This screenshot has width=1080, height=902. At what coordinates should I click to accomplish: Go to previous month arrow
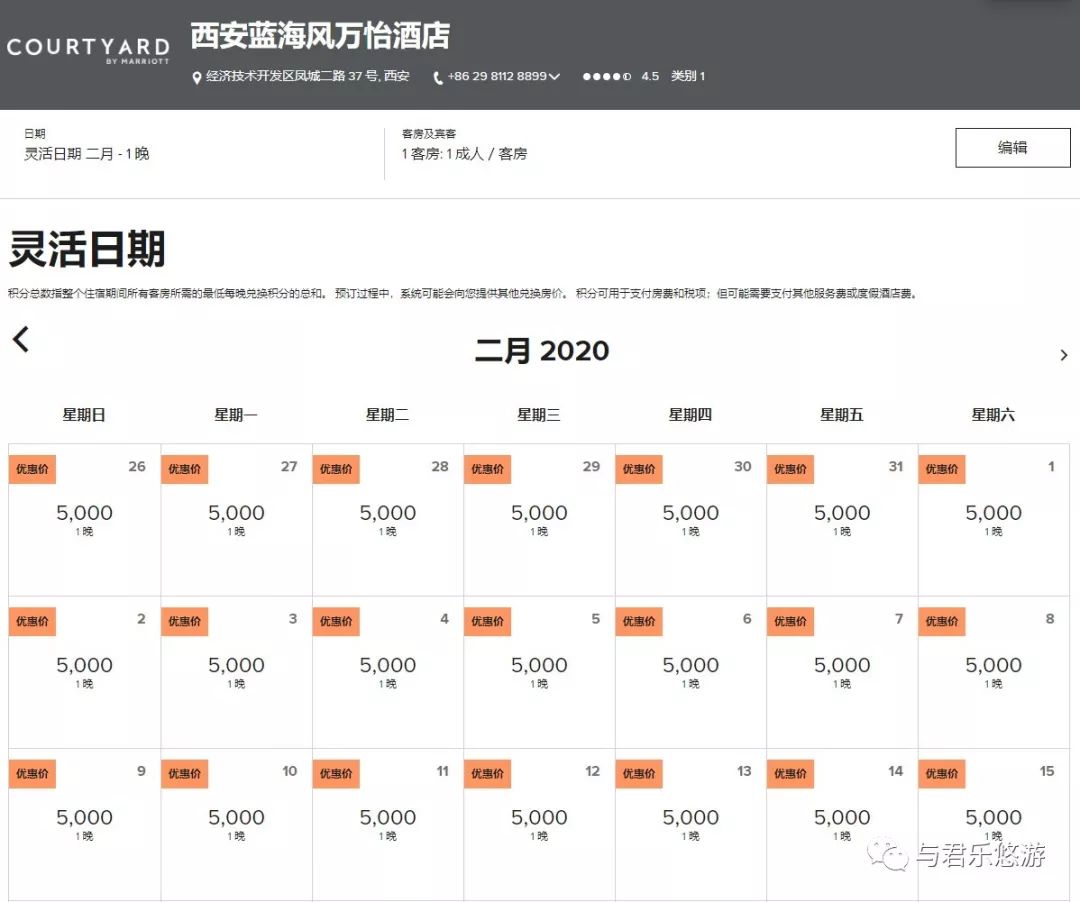coord(21,339)
